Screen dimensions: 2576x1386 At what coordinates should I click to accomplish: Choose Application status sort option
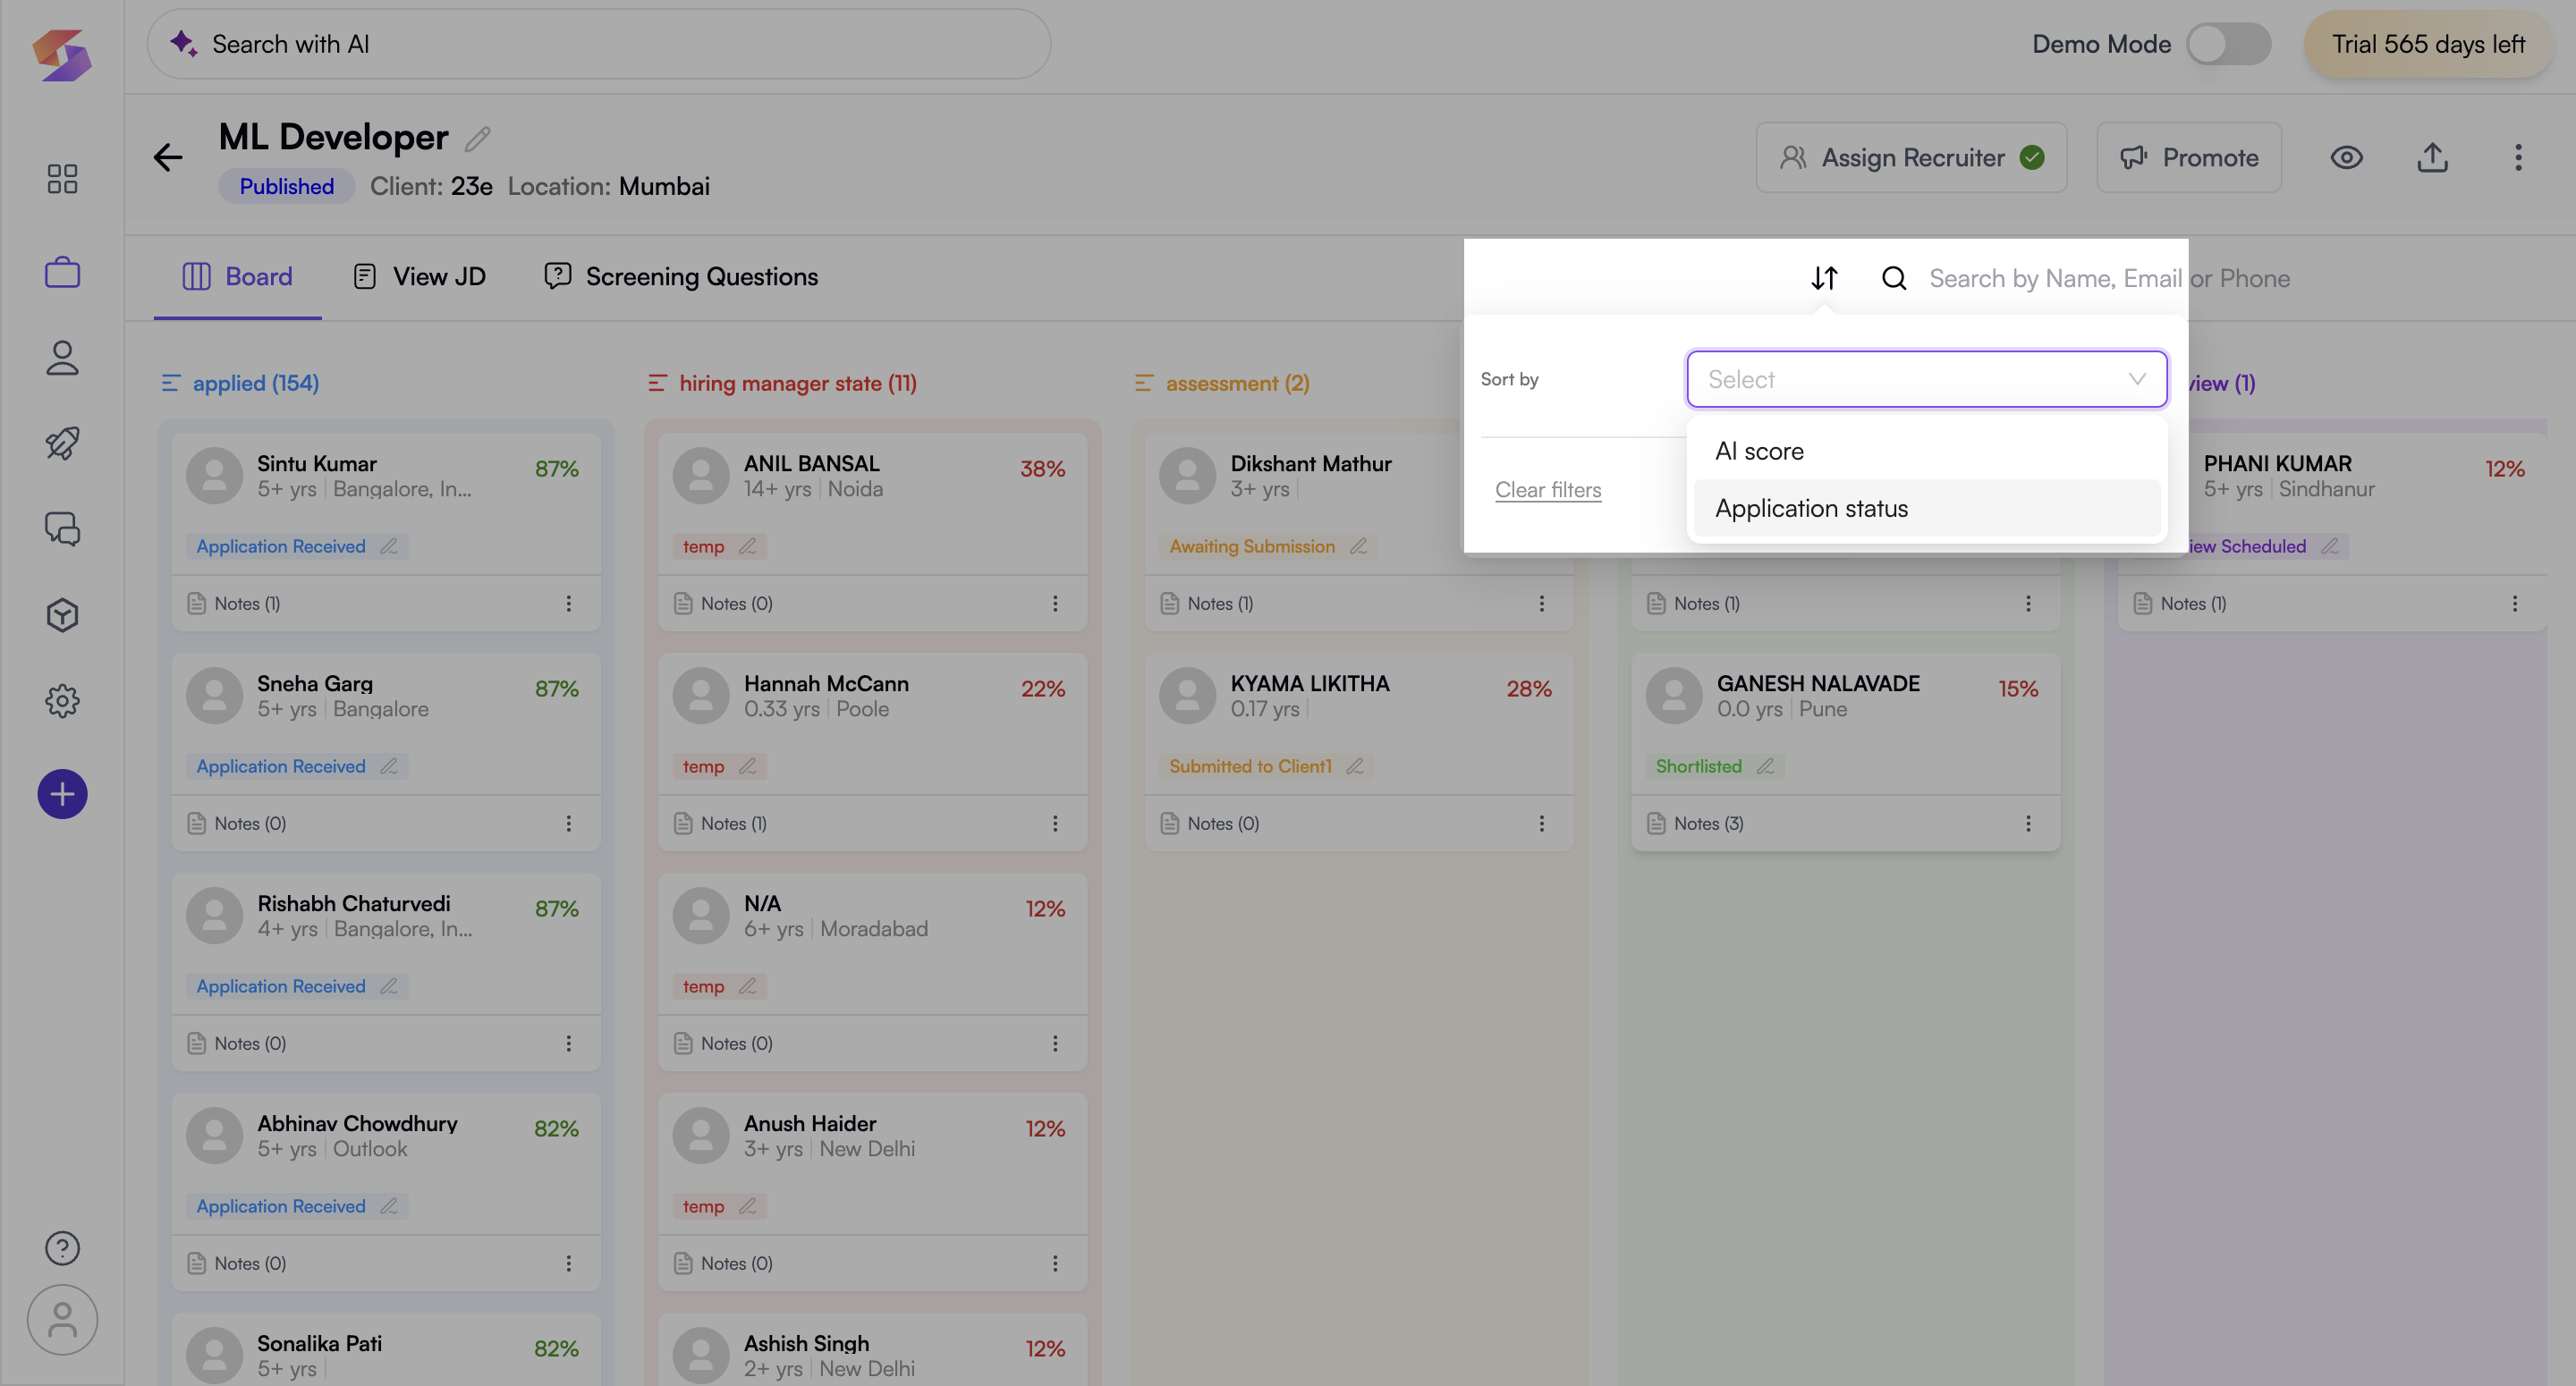(x=1926, y=508)
